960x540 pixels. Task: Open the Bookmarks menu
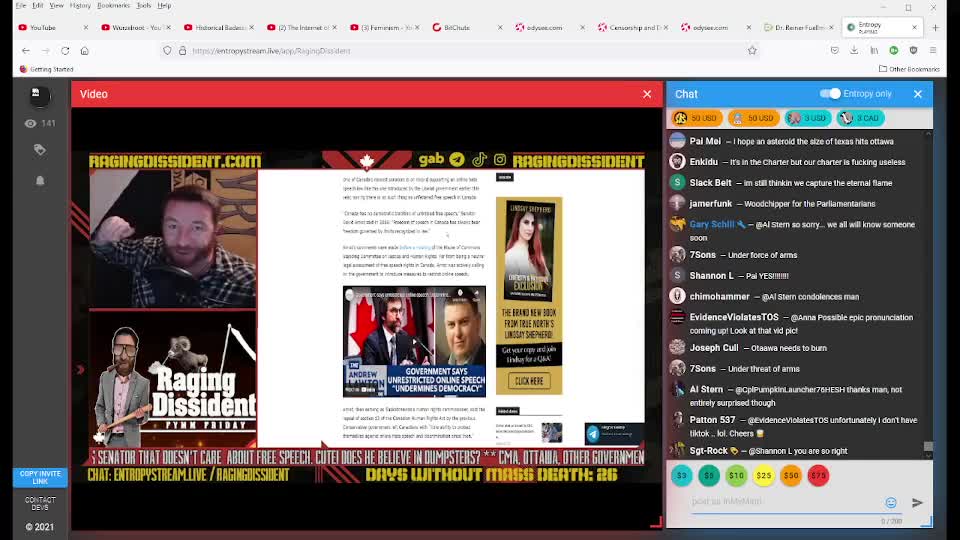113,6
